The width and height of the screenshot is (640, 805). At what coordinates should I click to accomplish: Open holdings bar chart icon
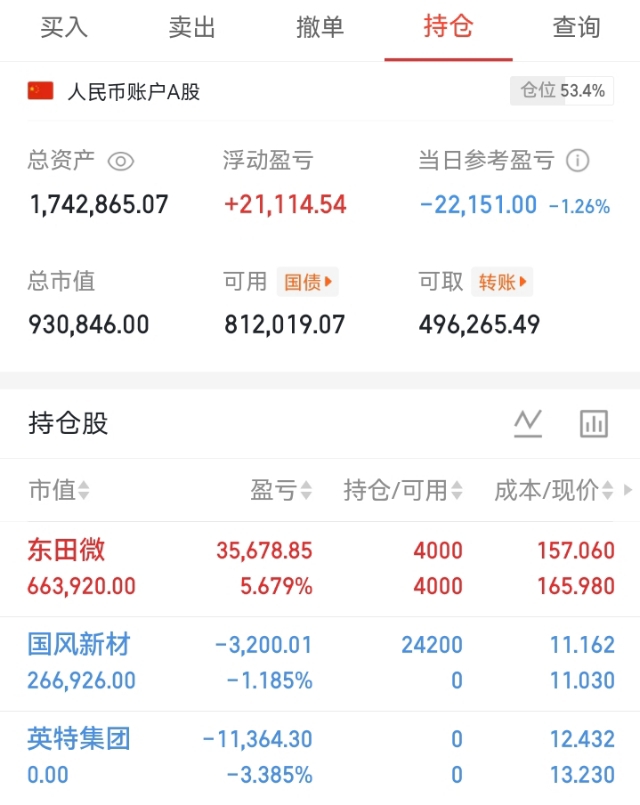(594, 424)
